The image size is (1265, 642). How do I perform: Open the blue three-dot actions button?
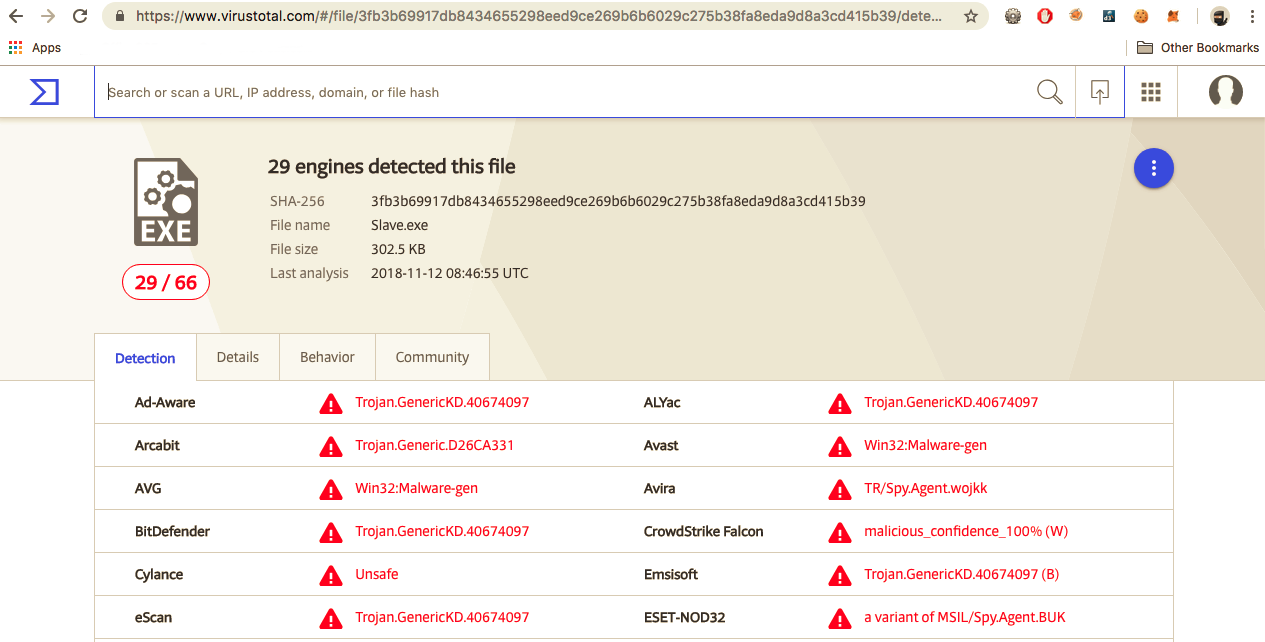coord(1153,168)
